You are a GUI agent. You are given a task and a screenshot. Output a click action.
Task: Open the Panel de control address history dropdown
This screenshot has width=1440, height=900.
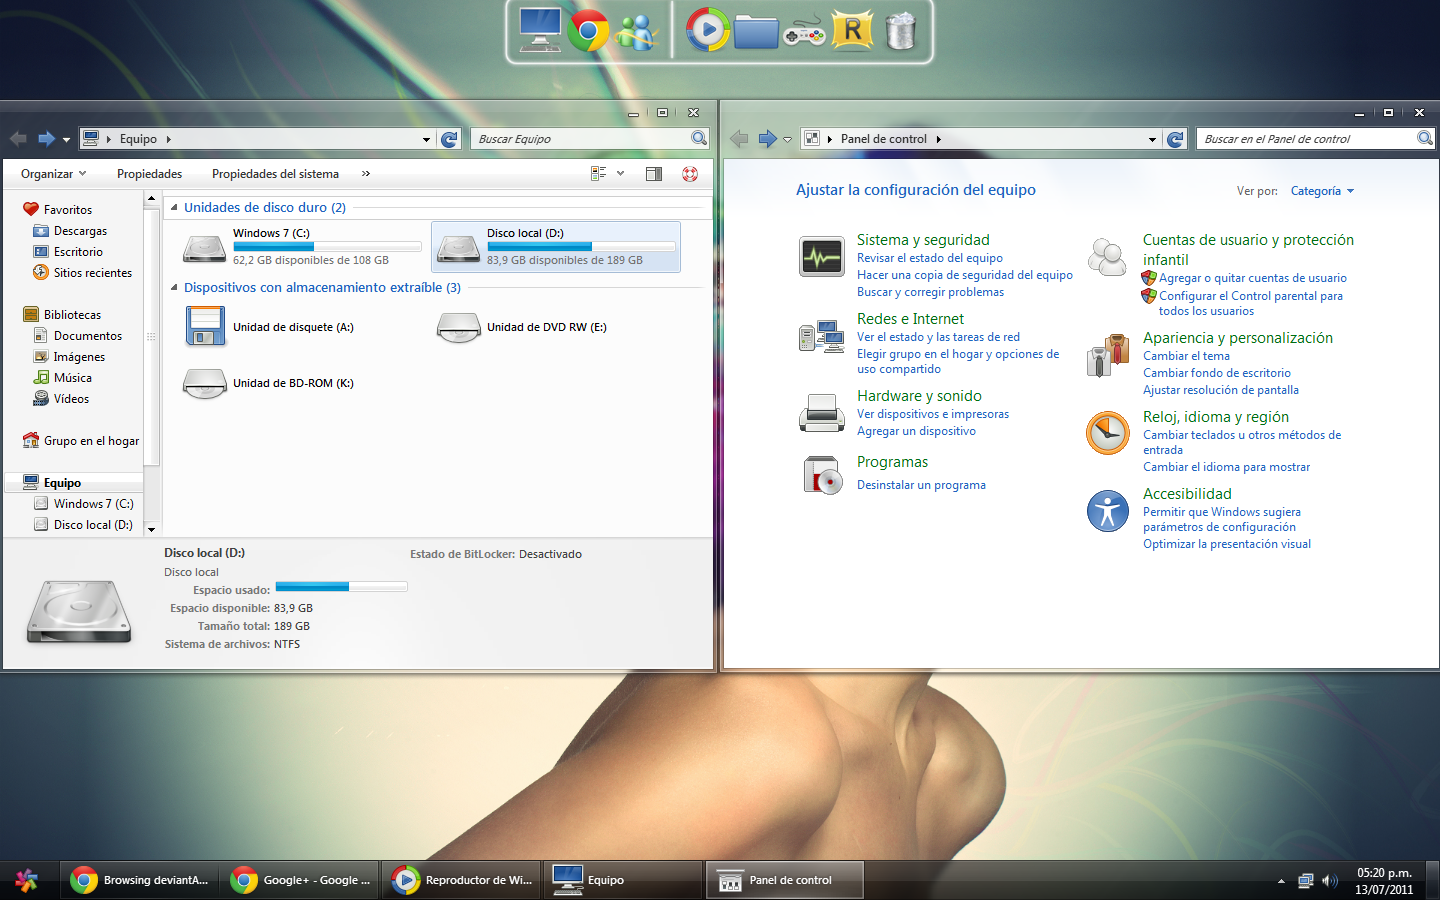(x=1152, y=139)
